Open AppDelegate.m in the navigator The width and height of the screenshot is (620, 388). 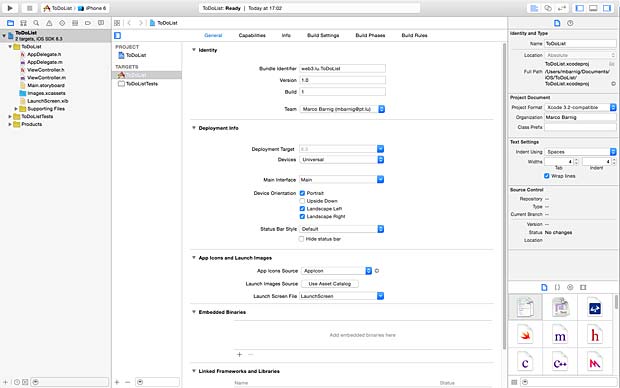(x=44, y=62)
